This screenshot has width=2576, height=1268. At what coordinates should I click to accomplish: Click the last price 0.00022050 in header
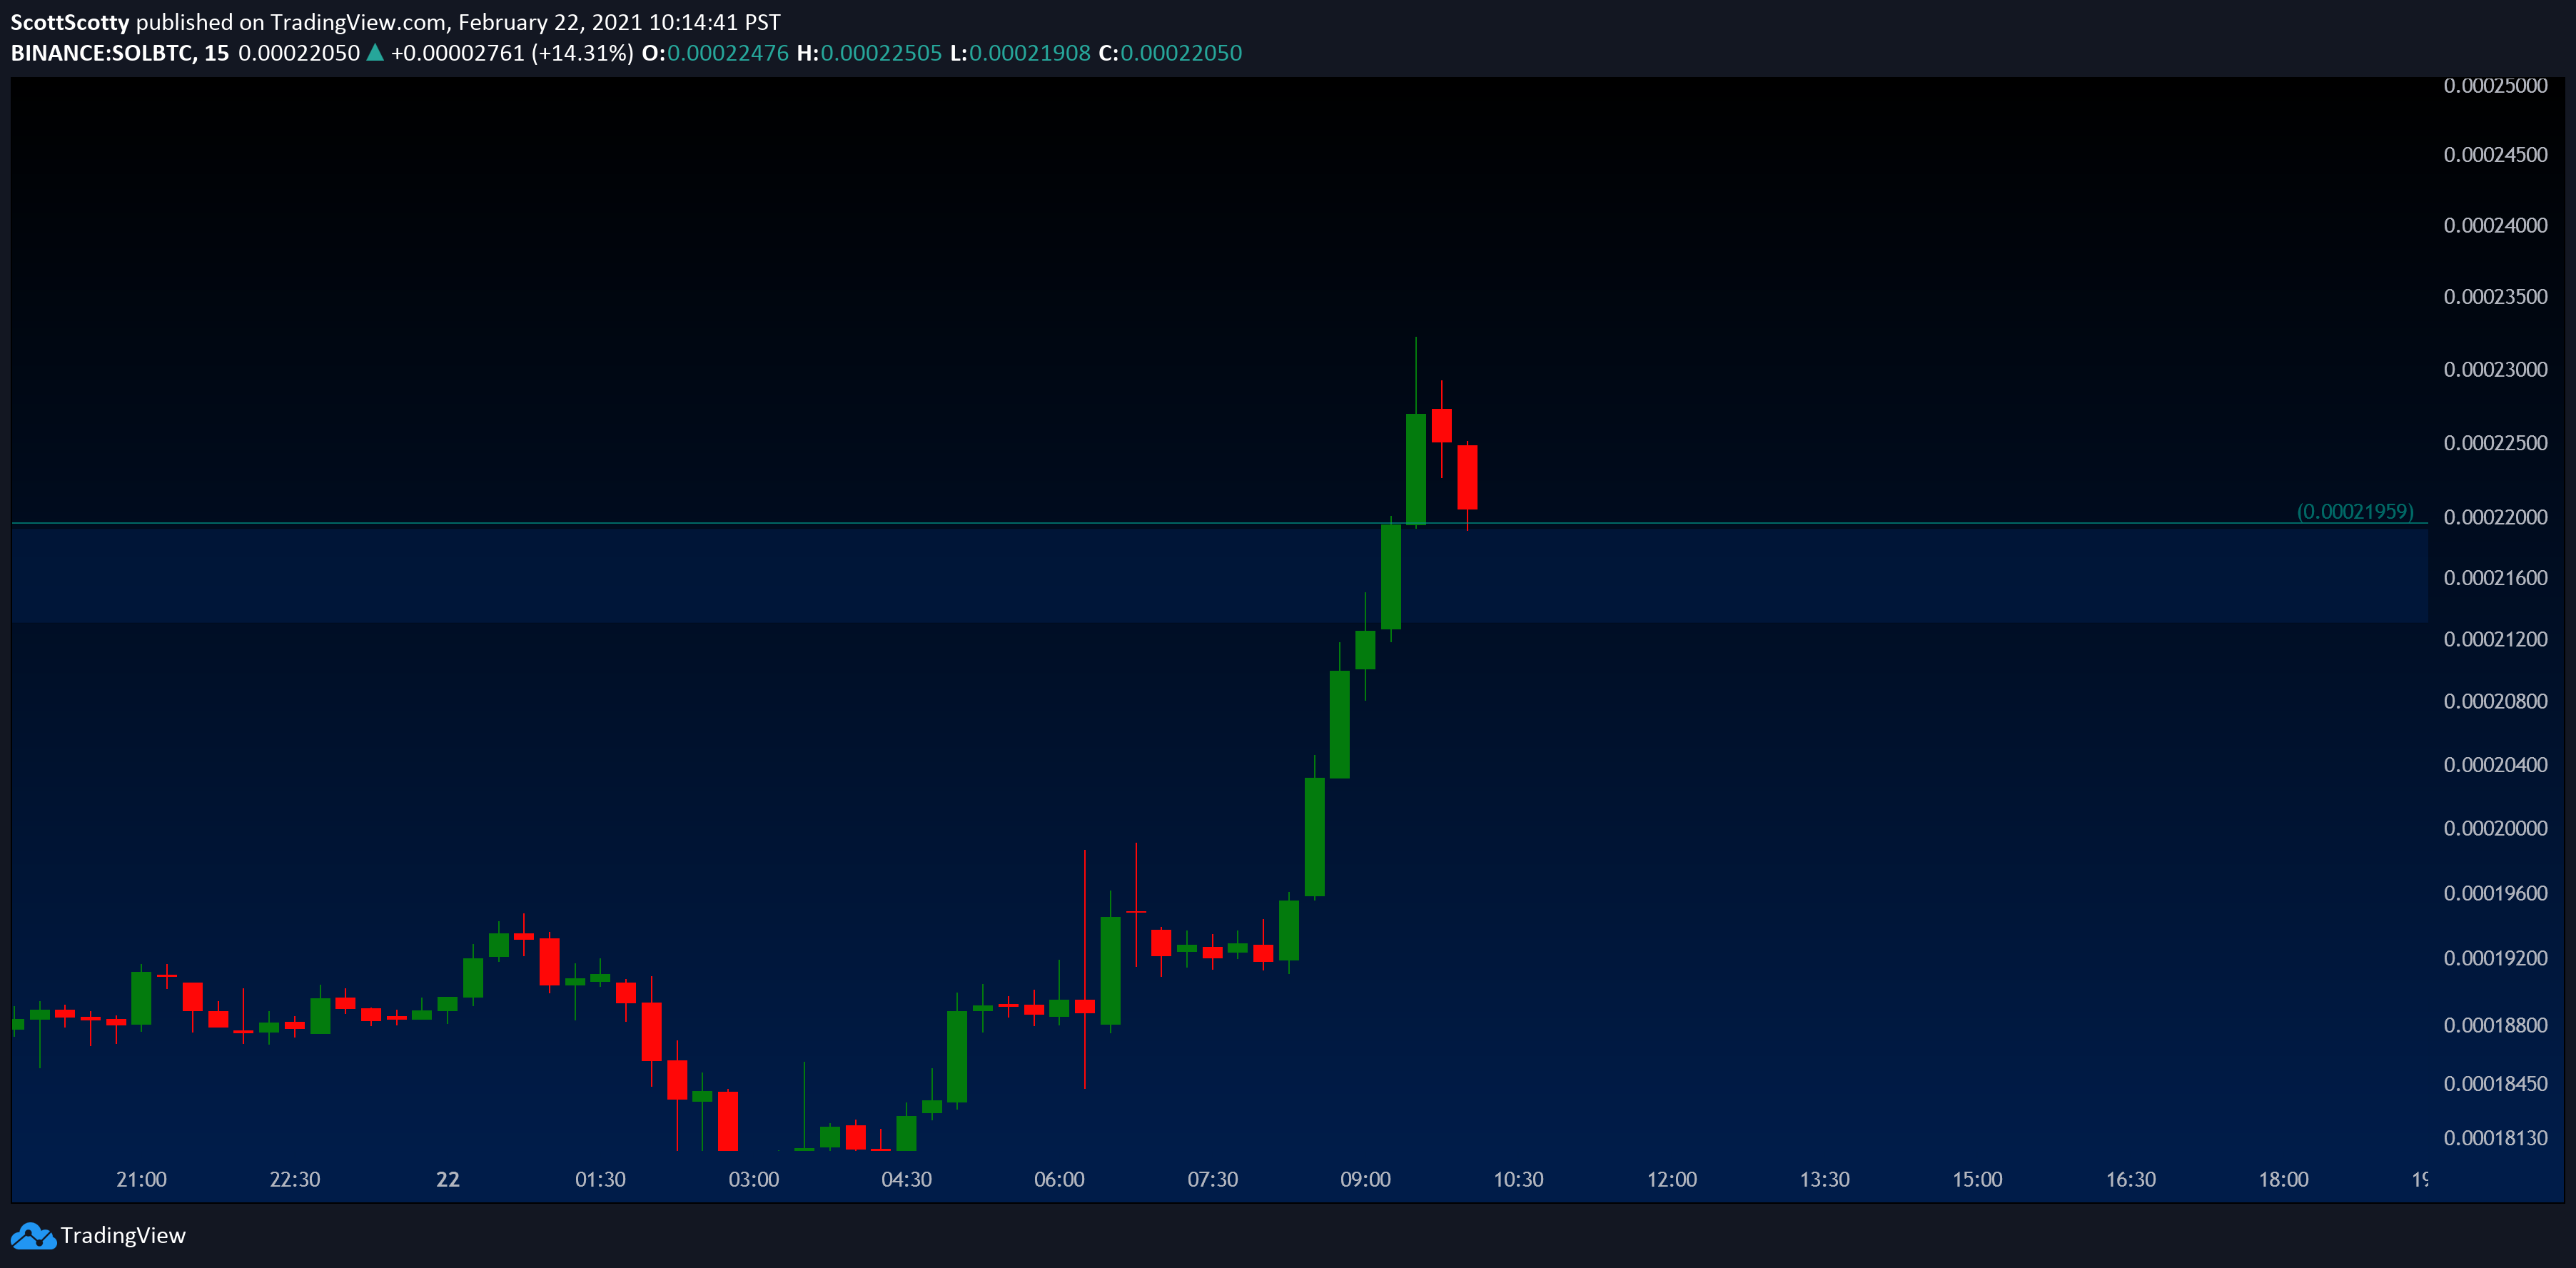[x=299, y=53]
